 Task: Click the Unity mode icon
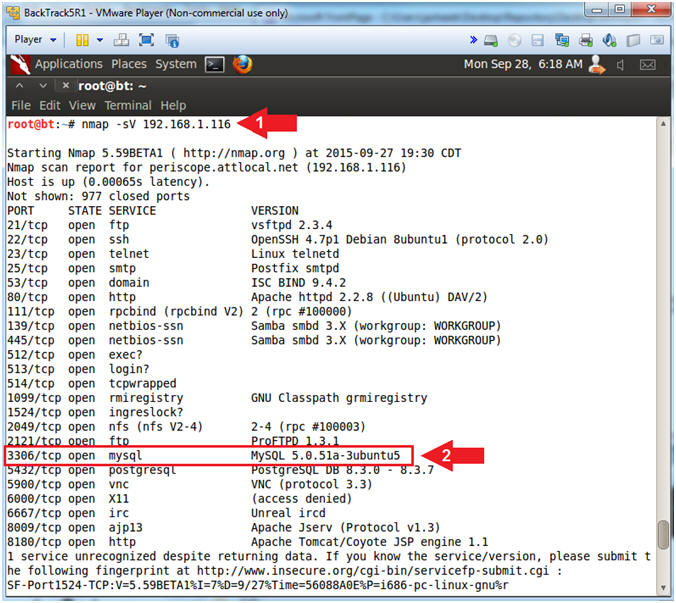172,41
